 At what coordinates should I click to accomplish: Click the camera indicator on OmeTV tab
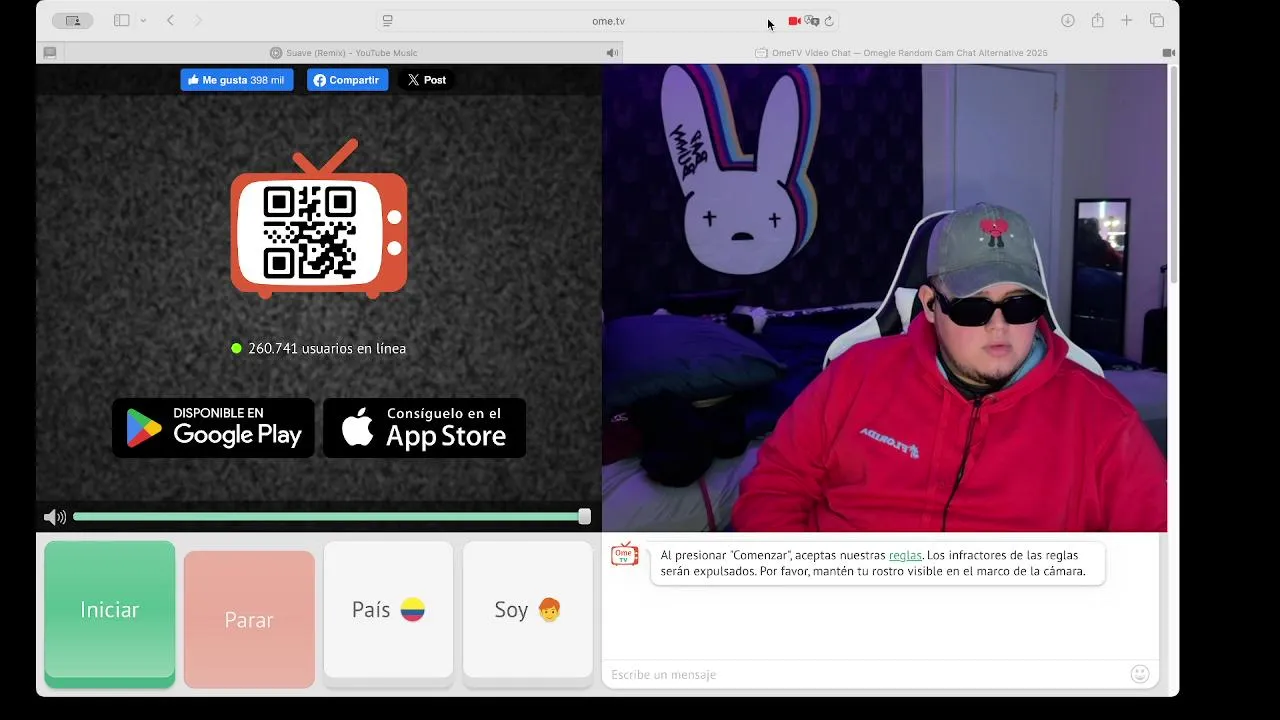point(1168,53)
